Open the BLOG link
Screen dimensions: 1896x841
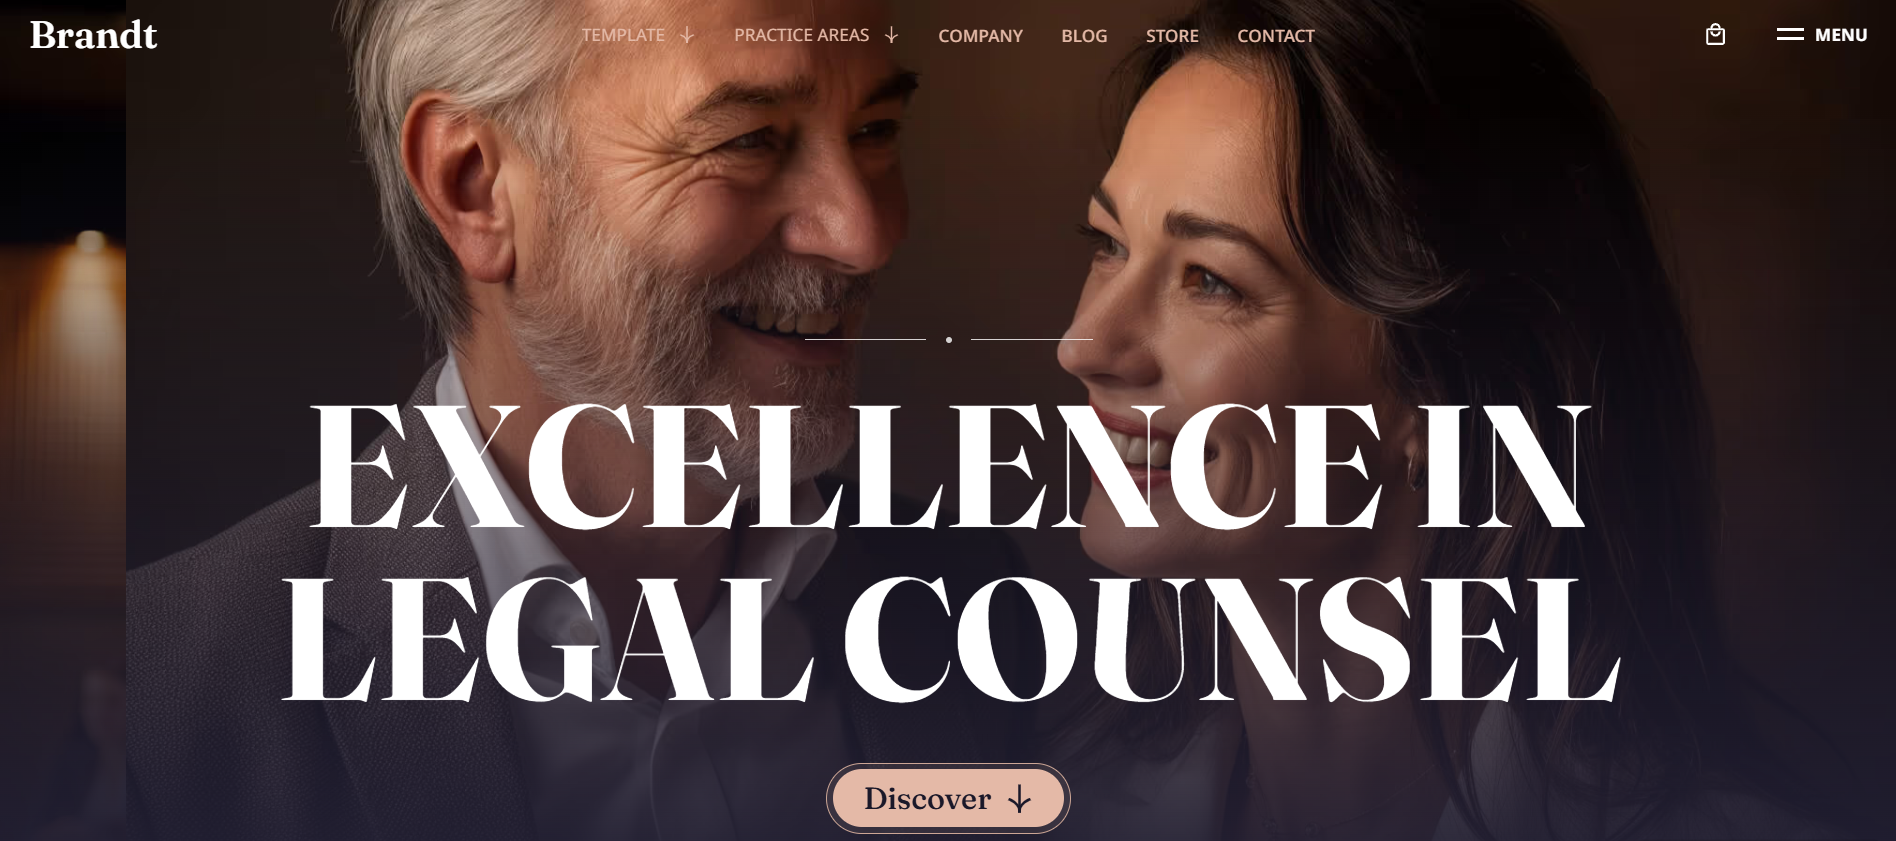pos(1084,36)
